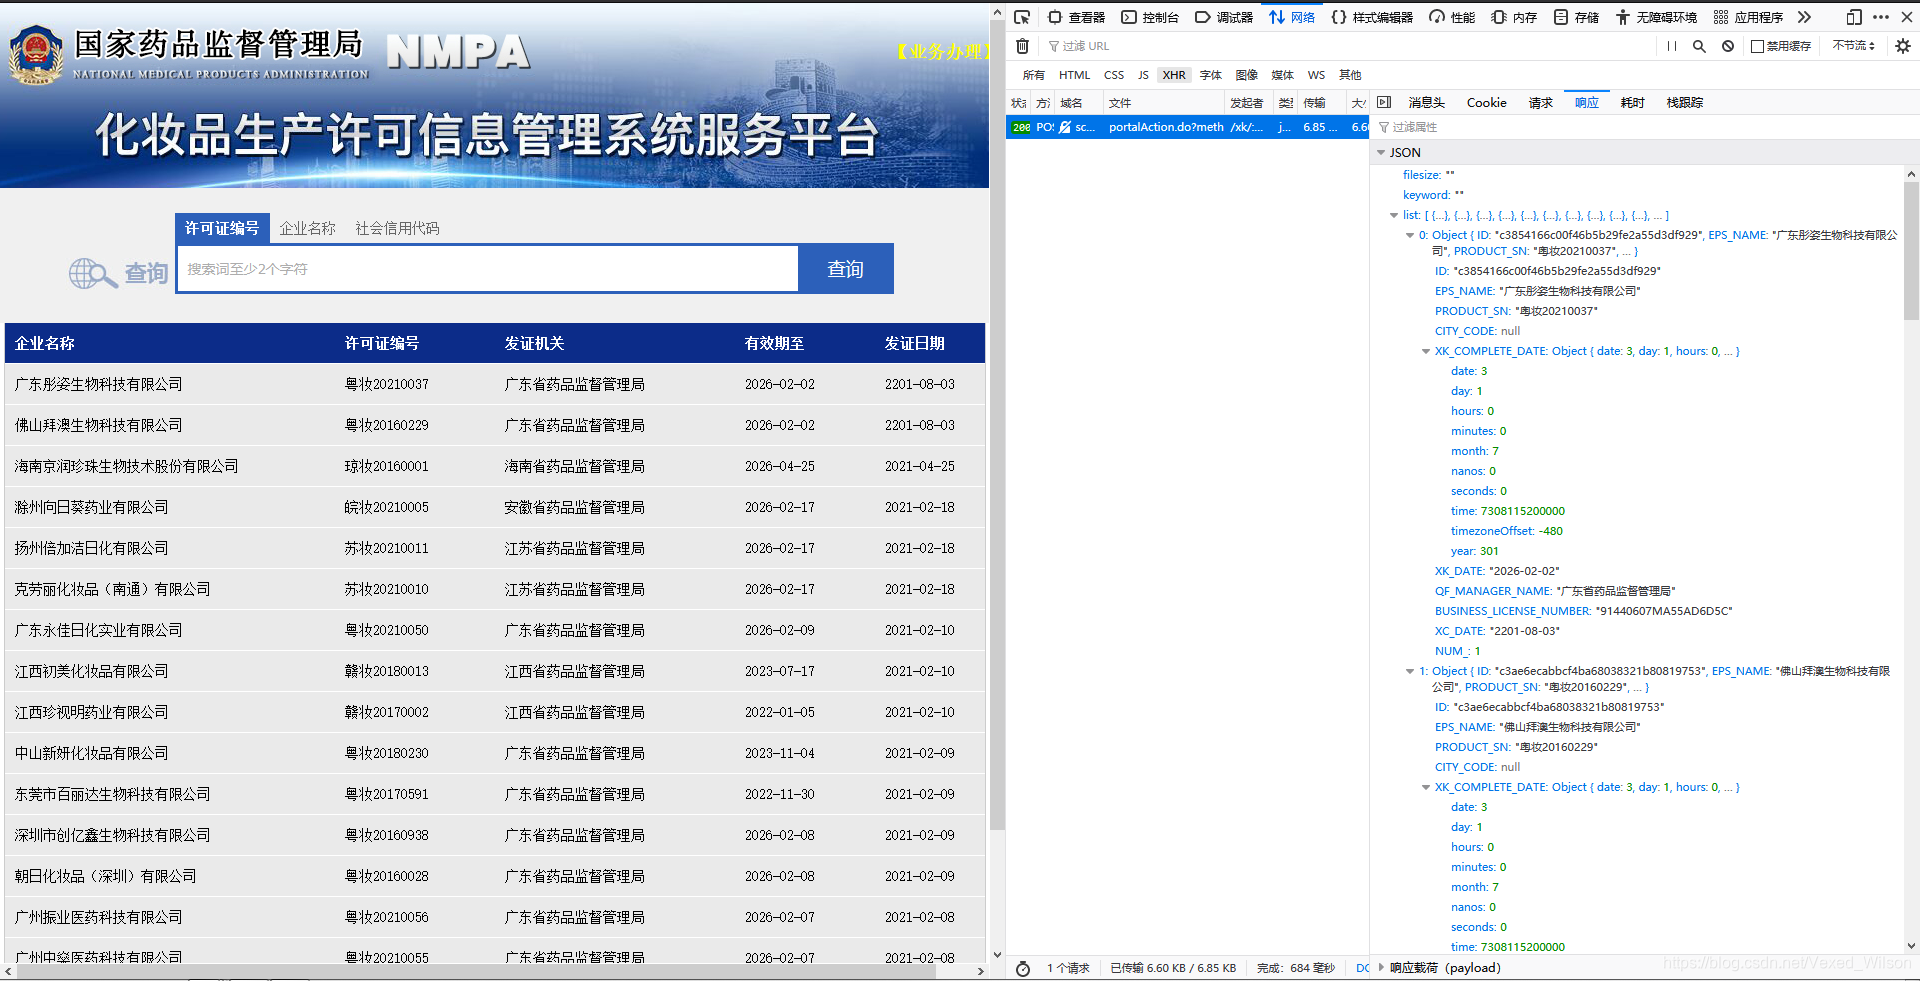Show more devtools tabs via double chevron
This screenshot has width=1920, height=981.
click(1804, 17)
